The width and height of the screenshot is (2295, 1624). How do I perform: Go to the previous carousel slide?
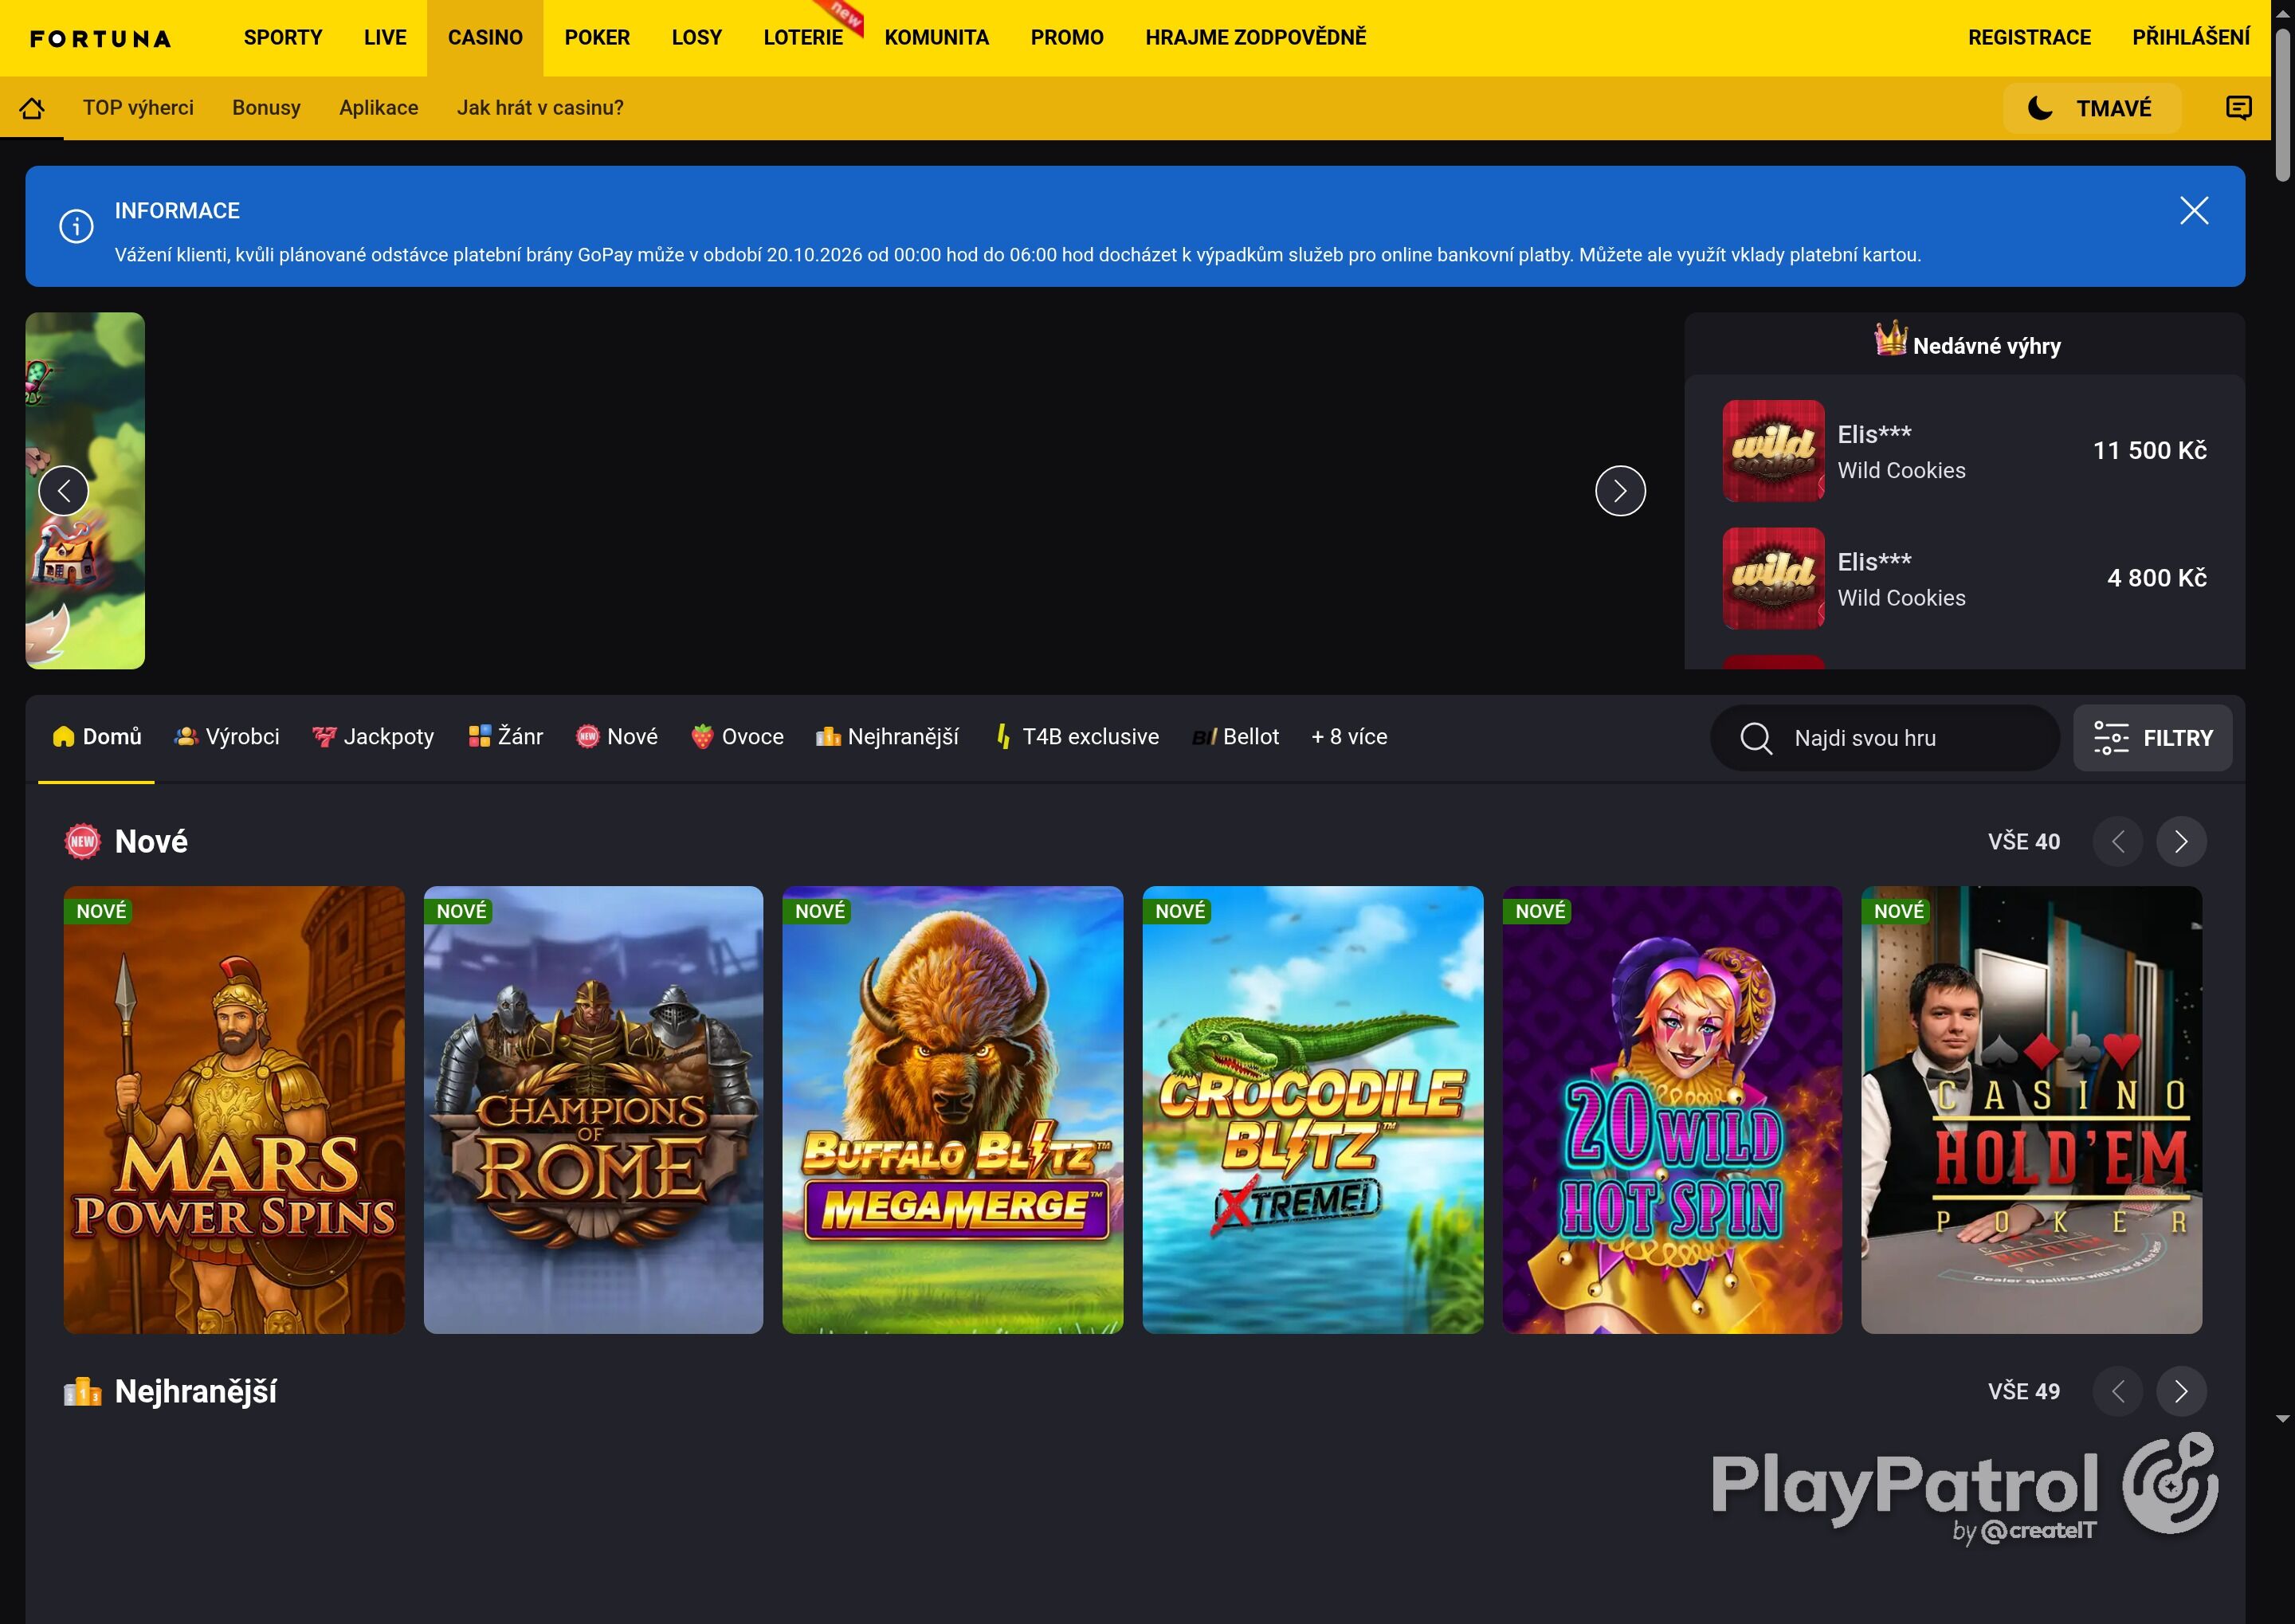click(64, 491)
